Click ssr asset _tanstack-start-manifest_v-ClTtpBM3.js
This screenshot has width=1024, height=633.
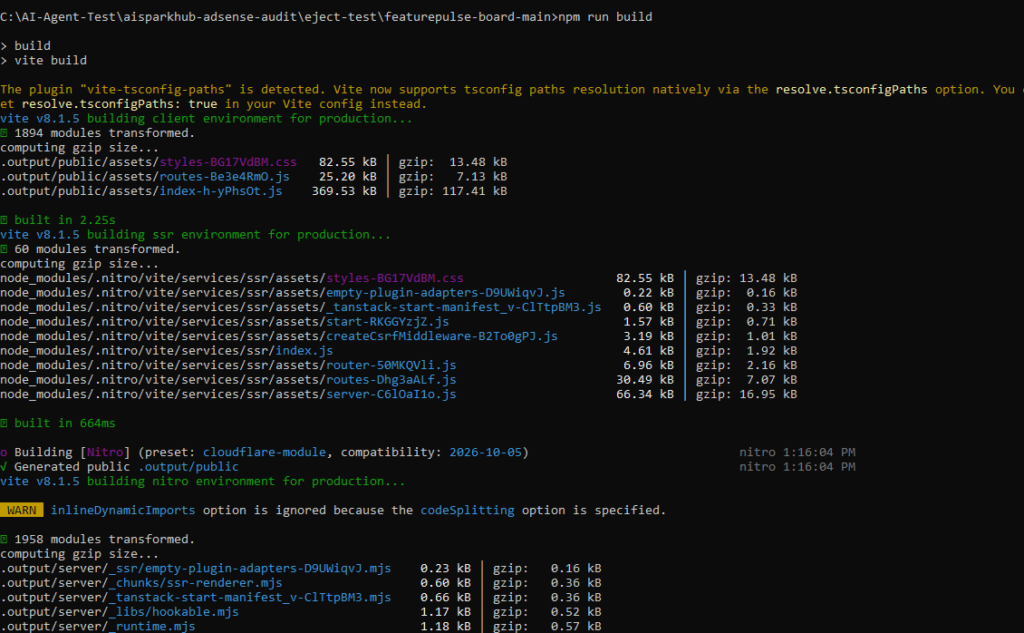(x=464, y=307)
